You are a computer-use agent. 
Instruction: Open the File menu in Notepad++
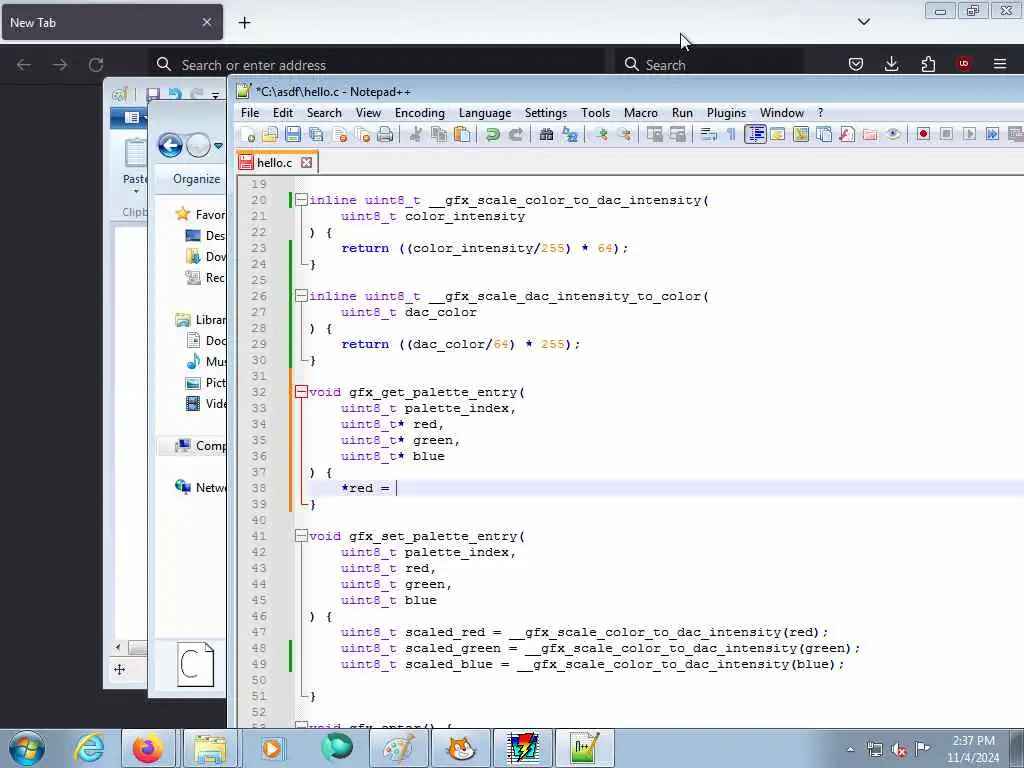click(x=250, y=113)
